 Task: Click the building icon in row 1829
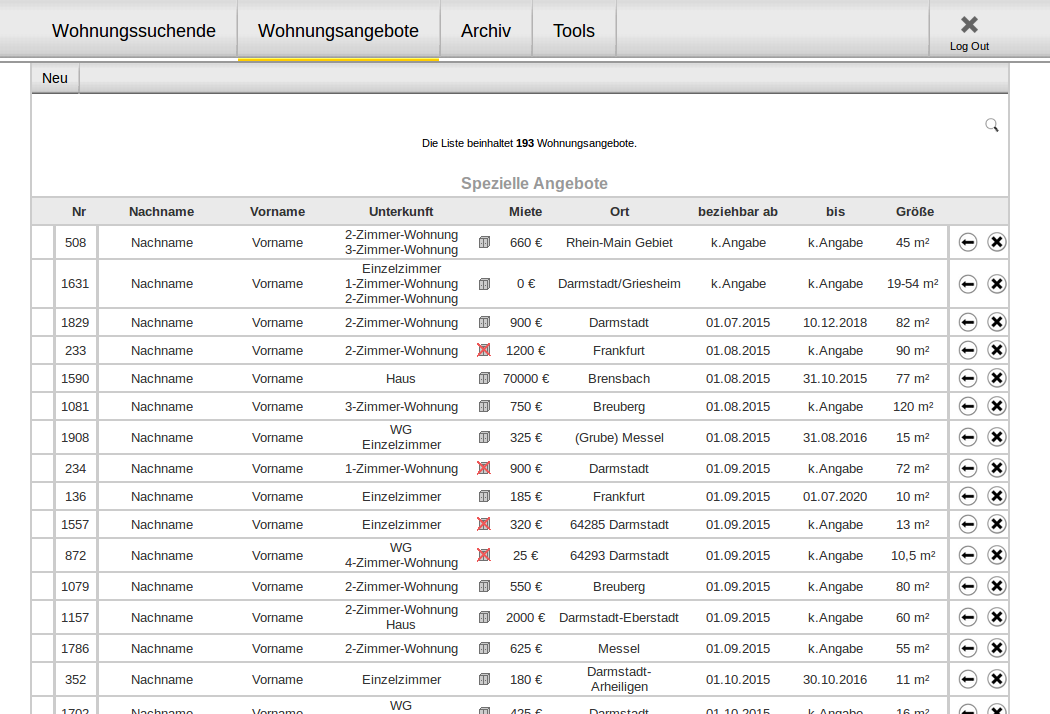click(484, 323)
